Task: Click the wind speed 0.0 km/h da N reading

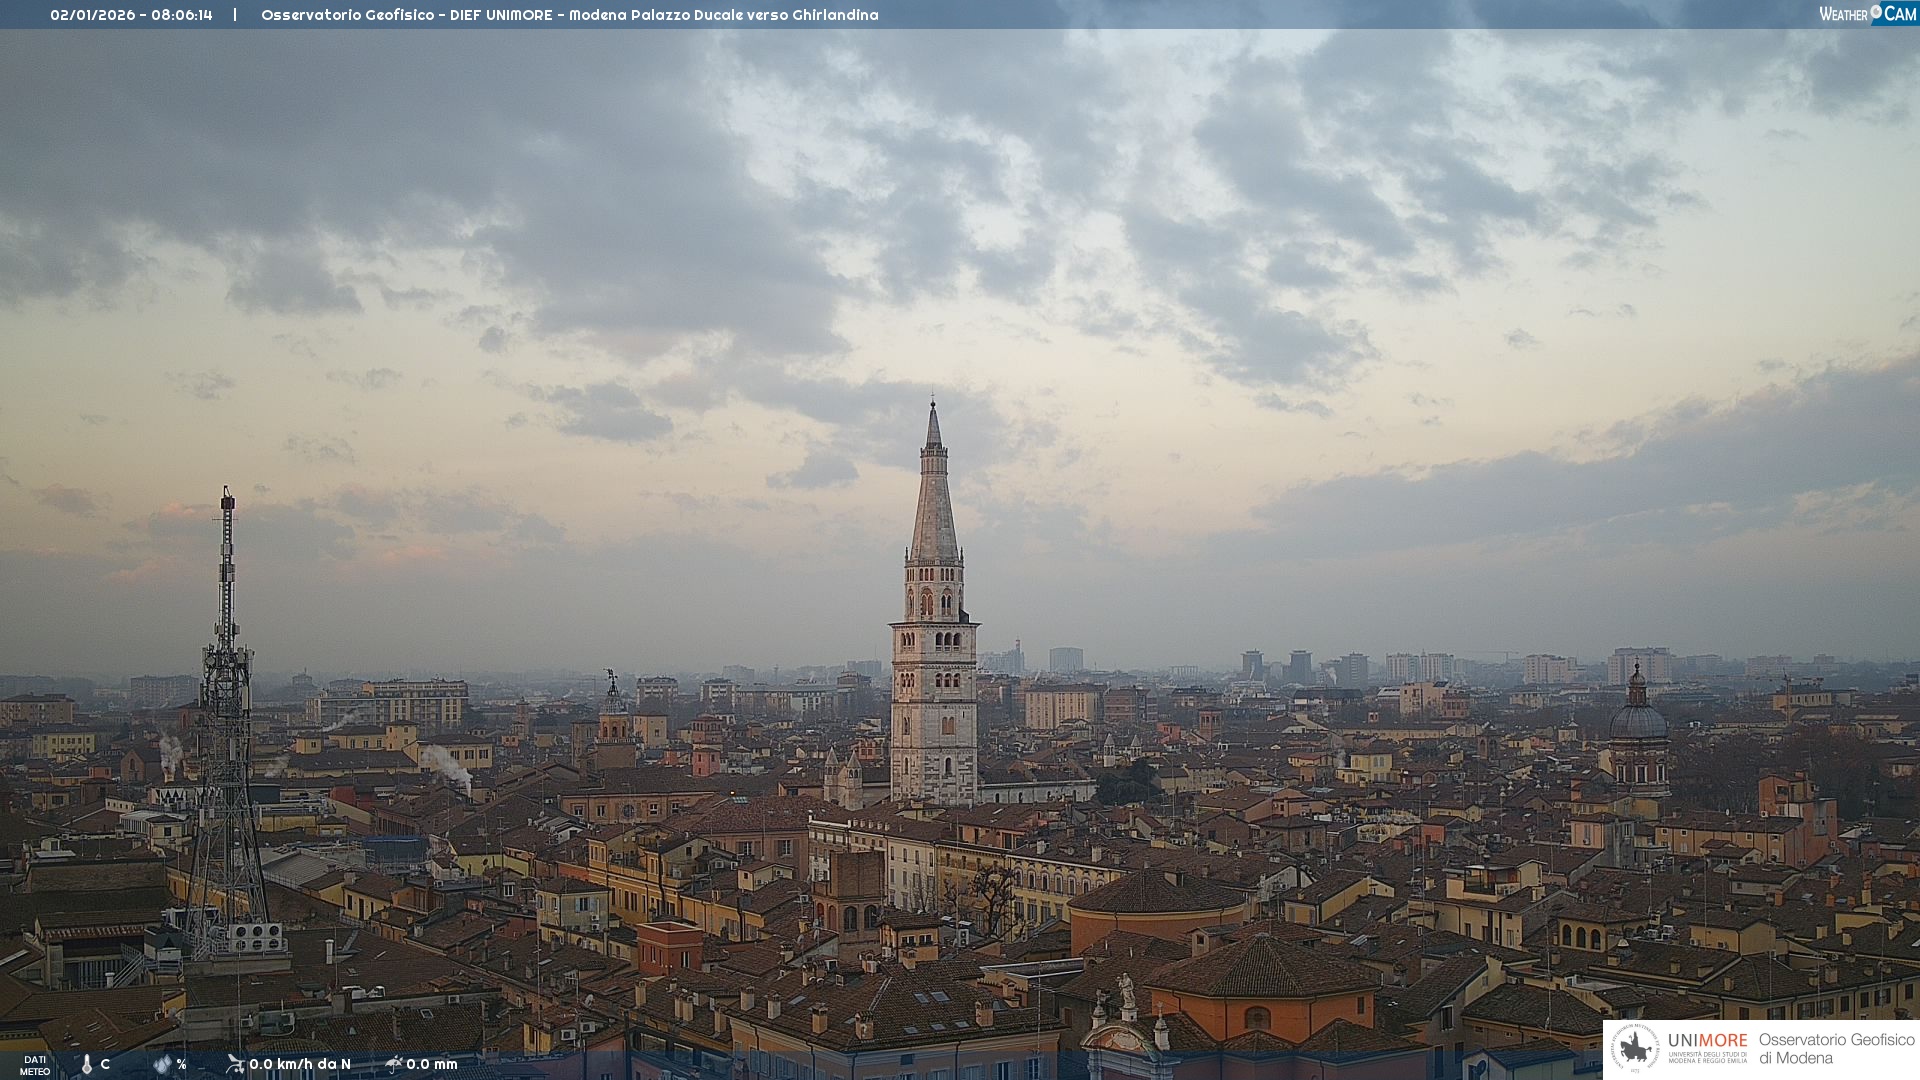Action: pos(300,1064)
